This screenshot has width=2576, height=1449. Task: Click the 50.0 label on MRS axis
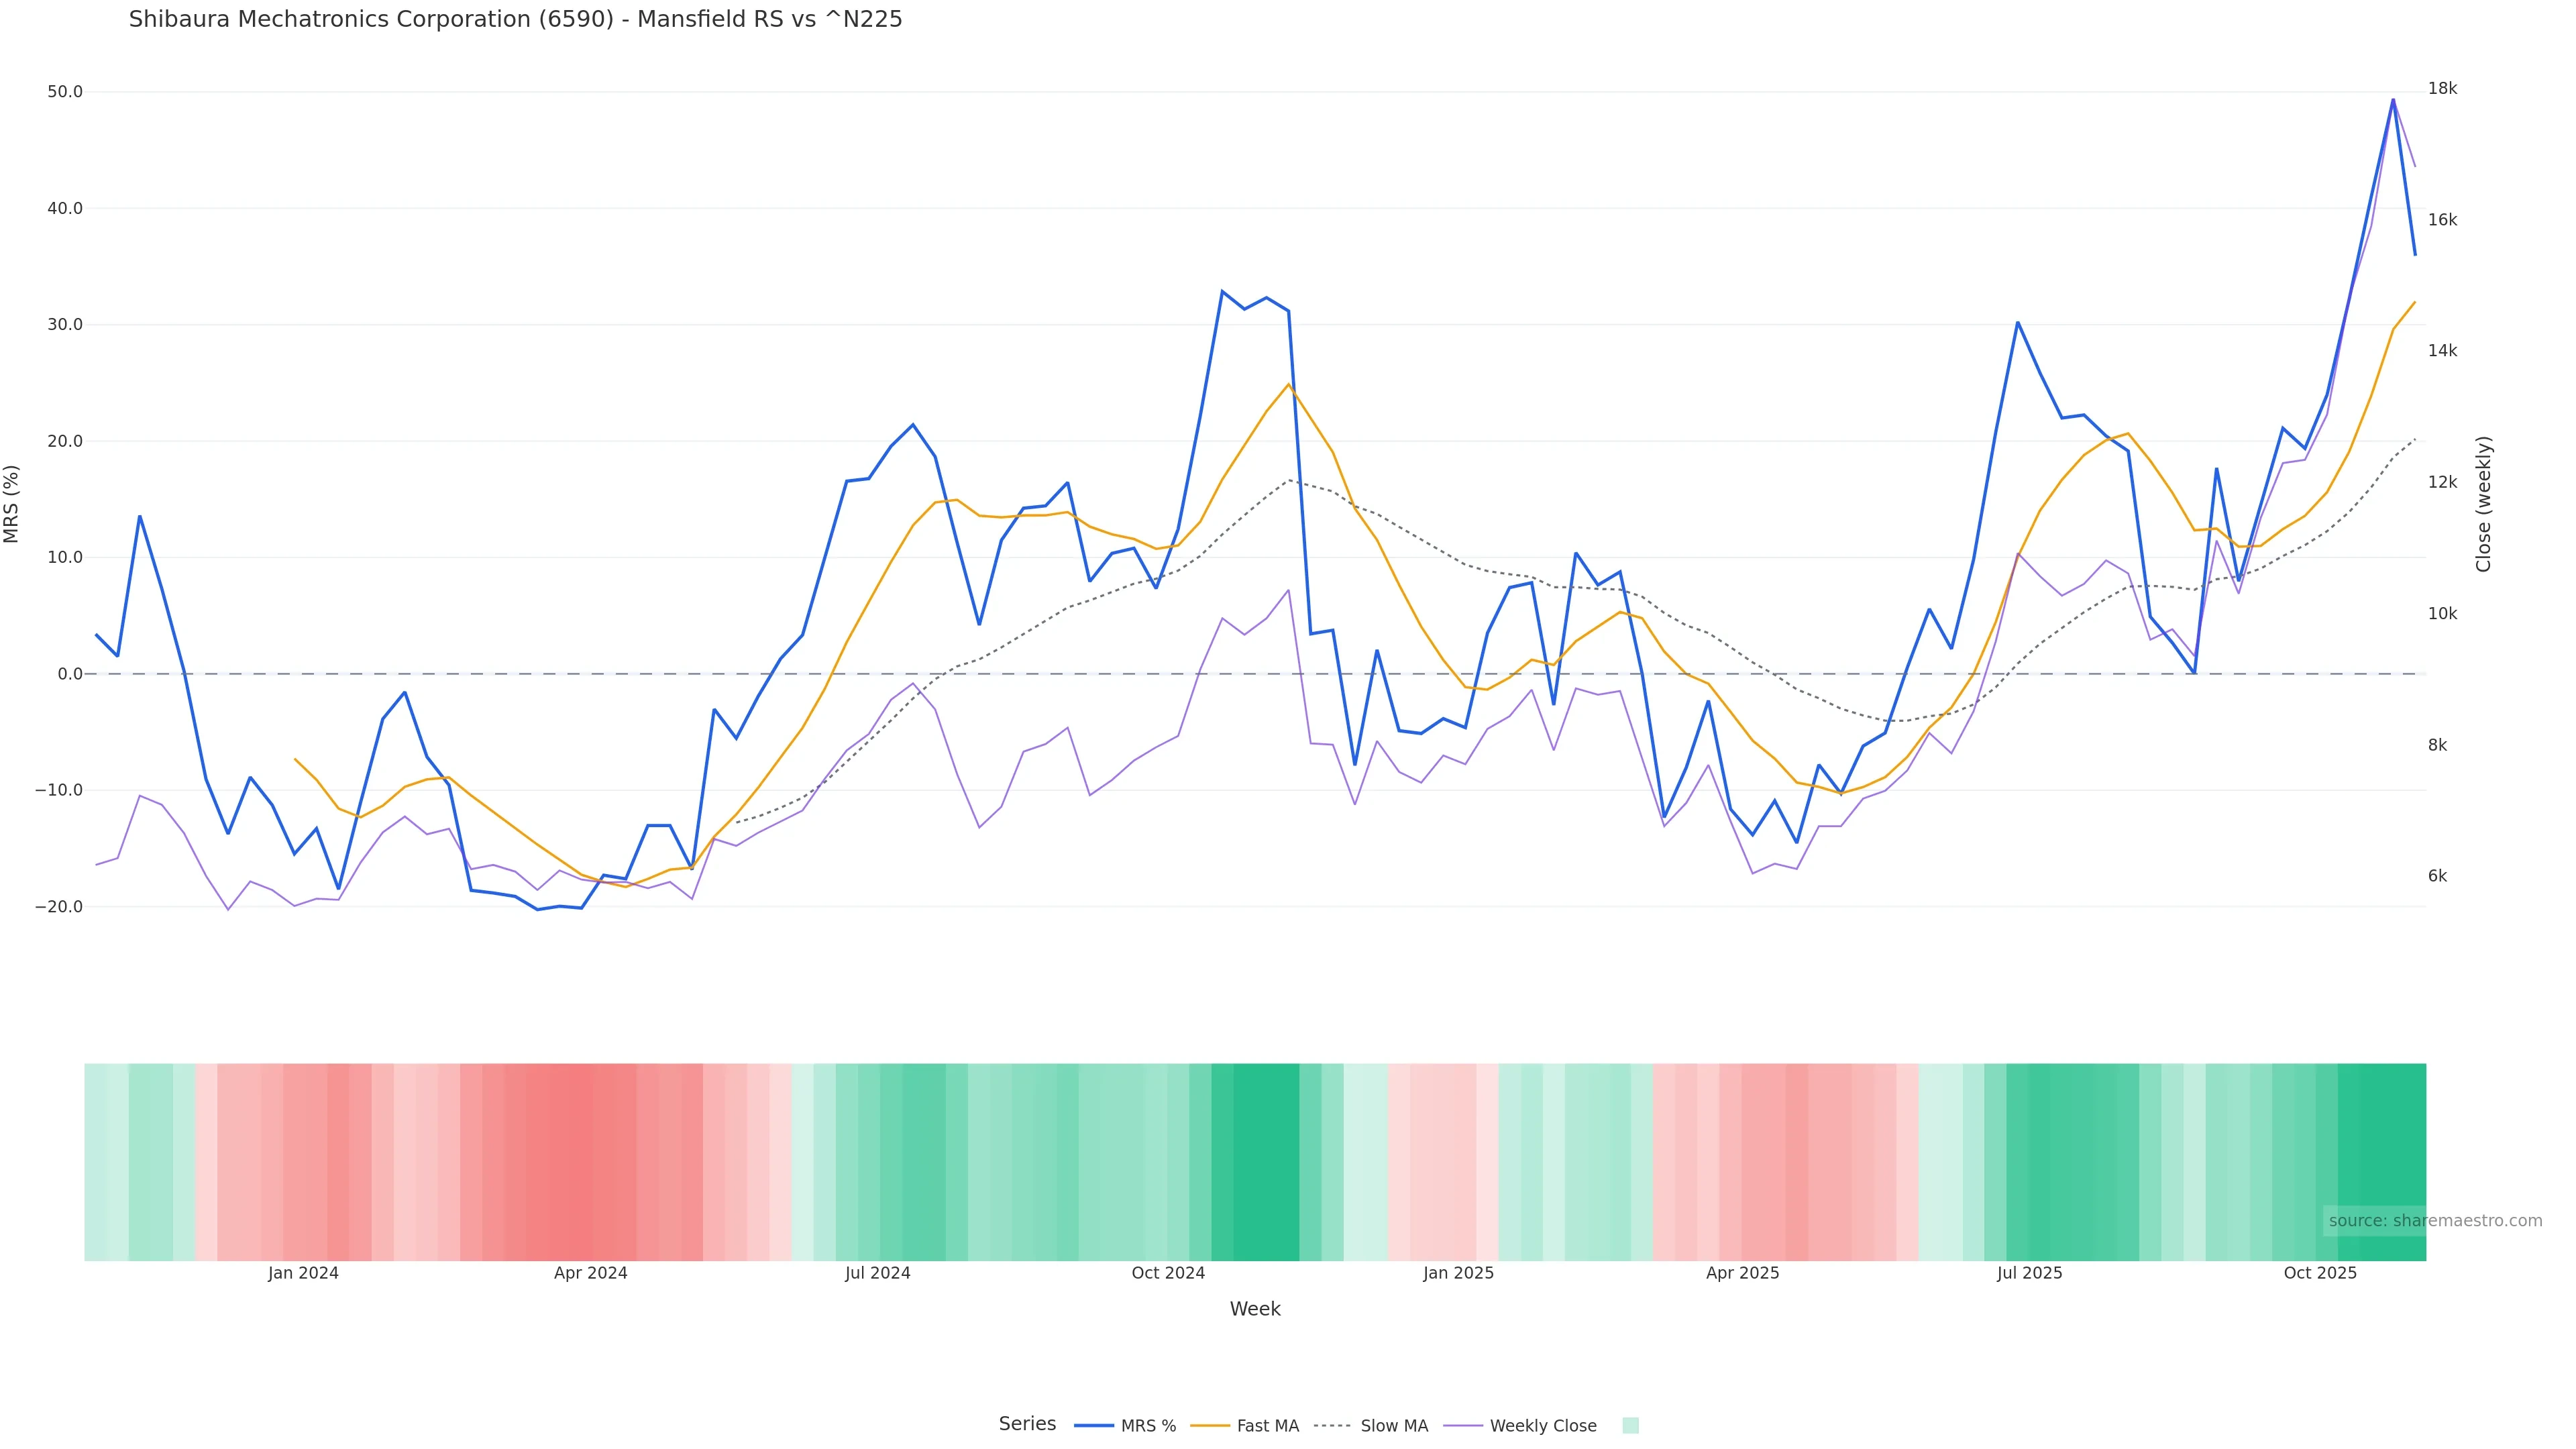(x=65, y=92)
